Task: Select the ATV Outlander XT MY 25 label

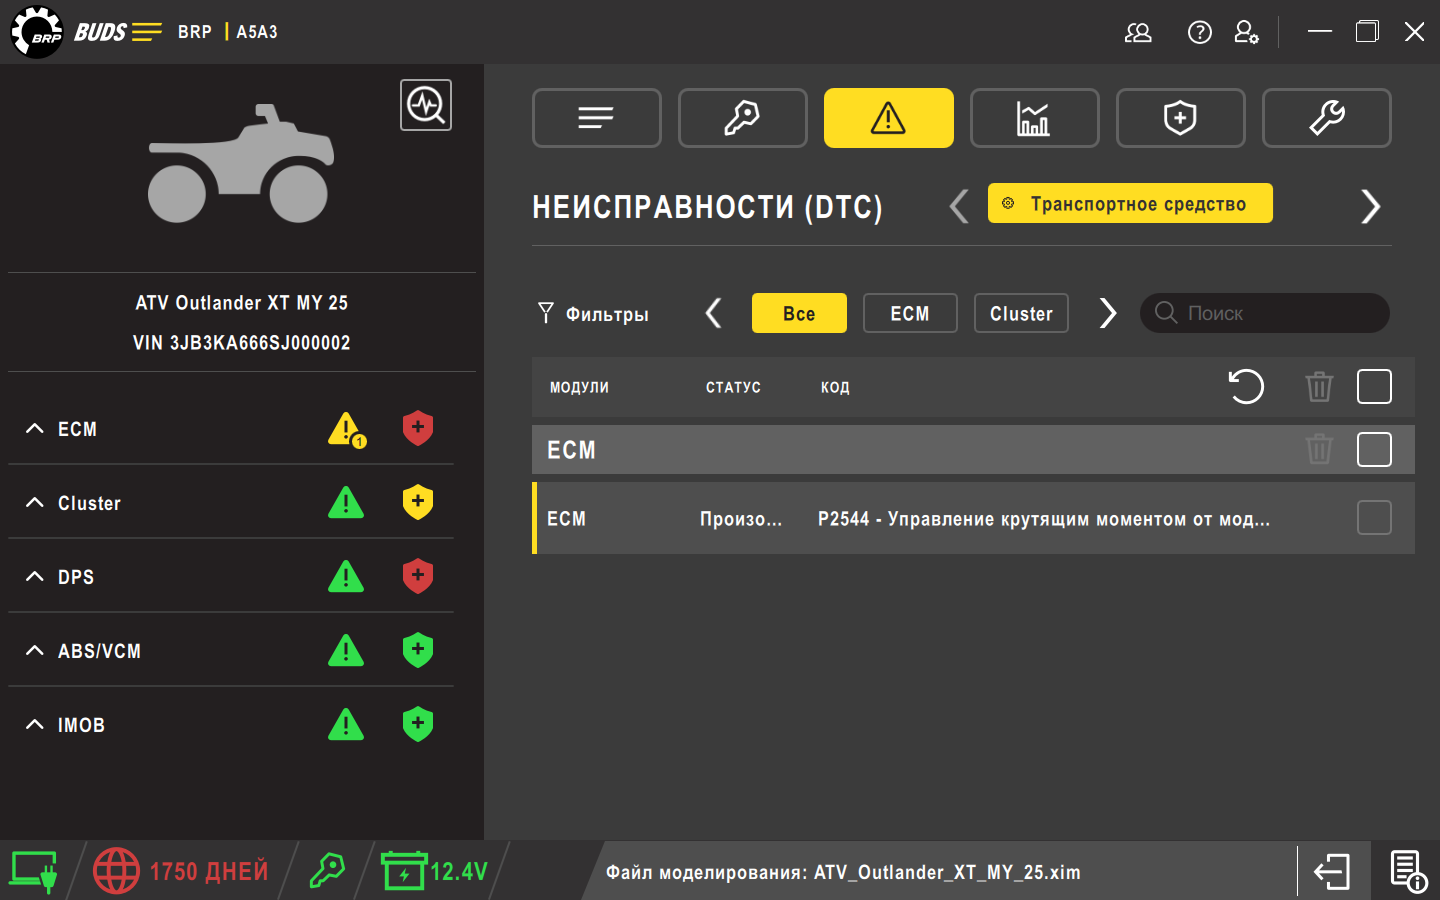Action: [242, 303]
